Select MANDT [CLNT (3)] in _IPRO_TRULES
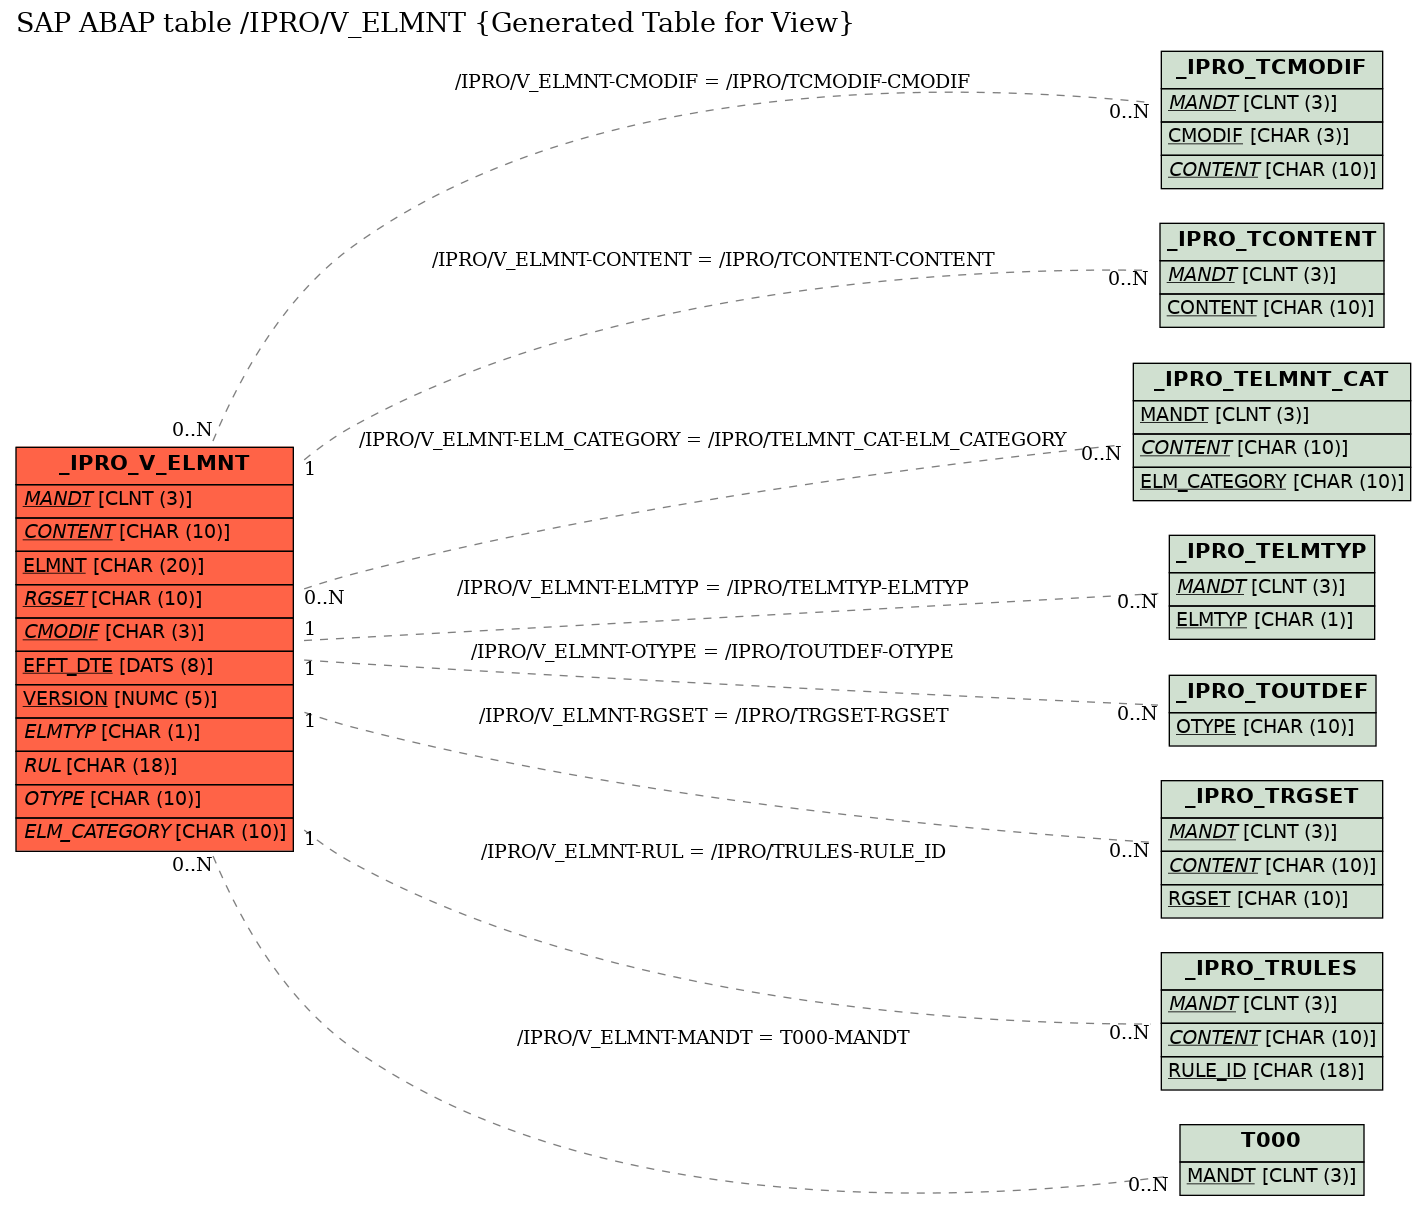 coord(1272,1005)
